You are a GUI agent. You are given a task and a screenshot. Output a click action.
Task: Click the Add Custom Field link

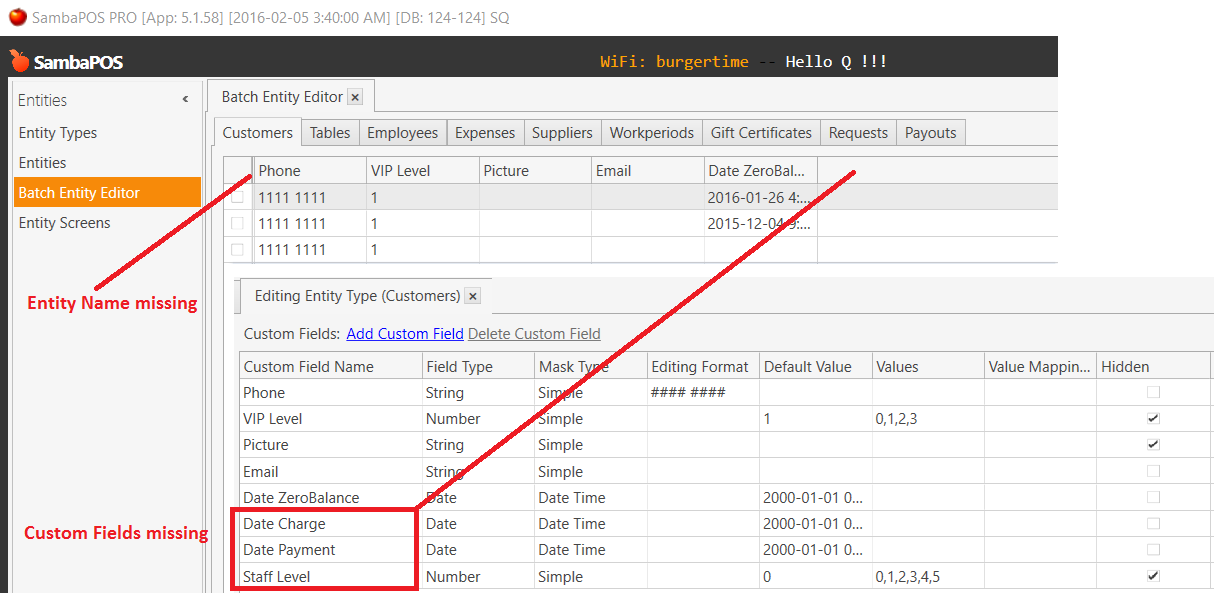(405, 334)
